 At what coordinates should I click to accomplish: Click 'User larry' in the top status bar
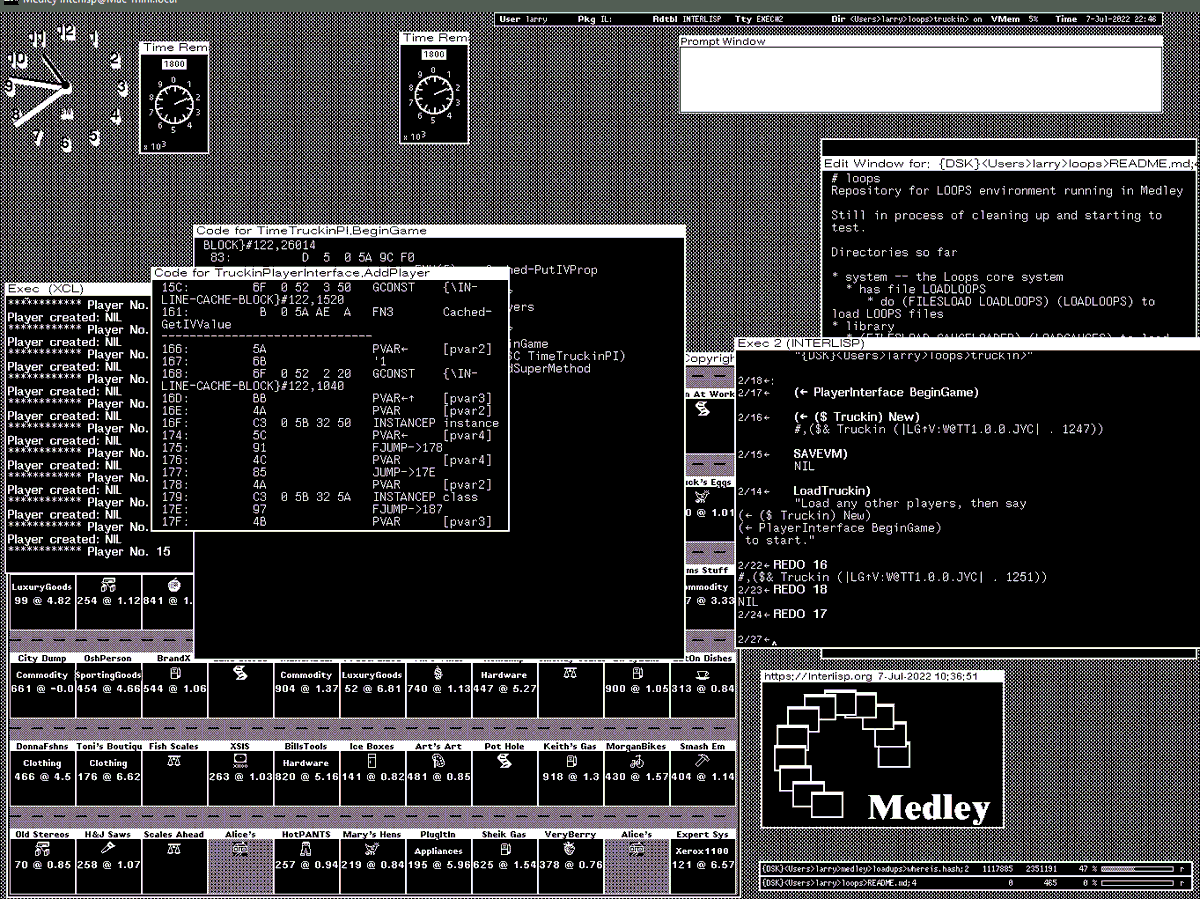click(x=523, y=19)
